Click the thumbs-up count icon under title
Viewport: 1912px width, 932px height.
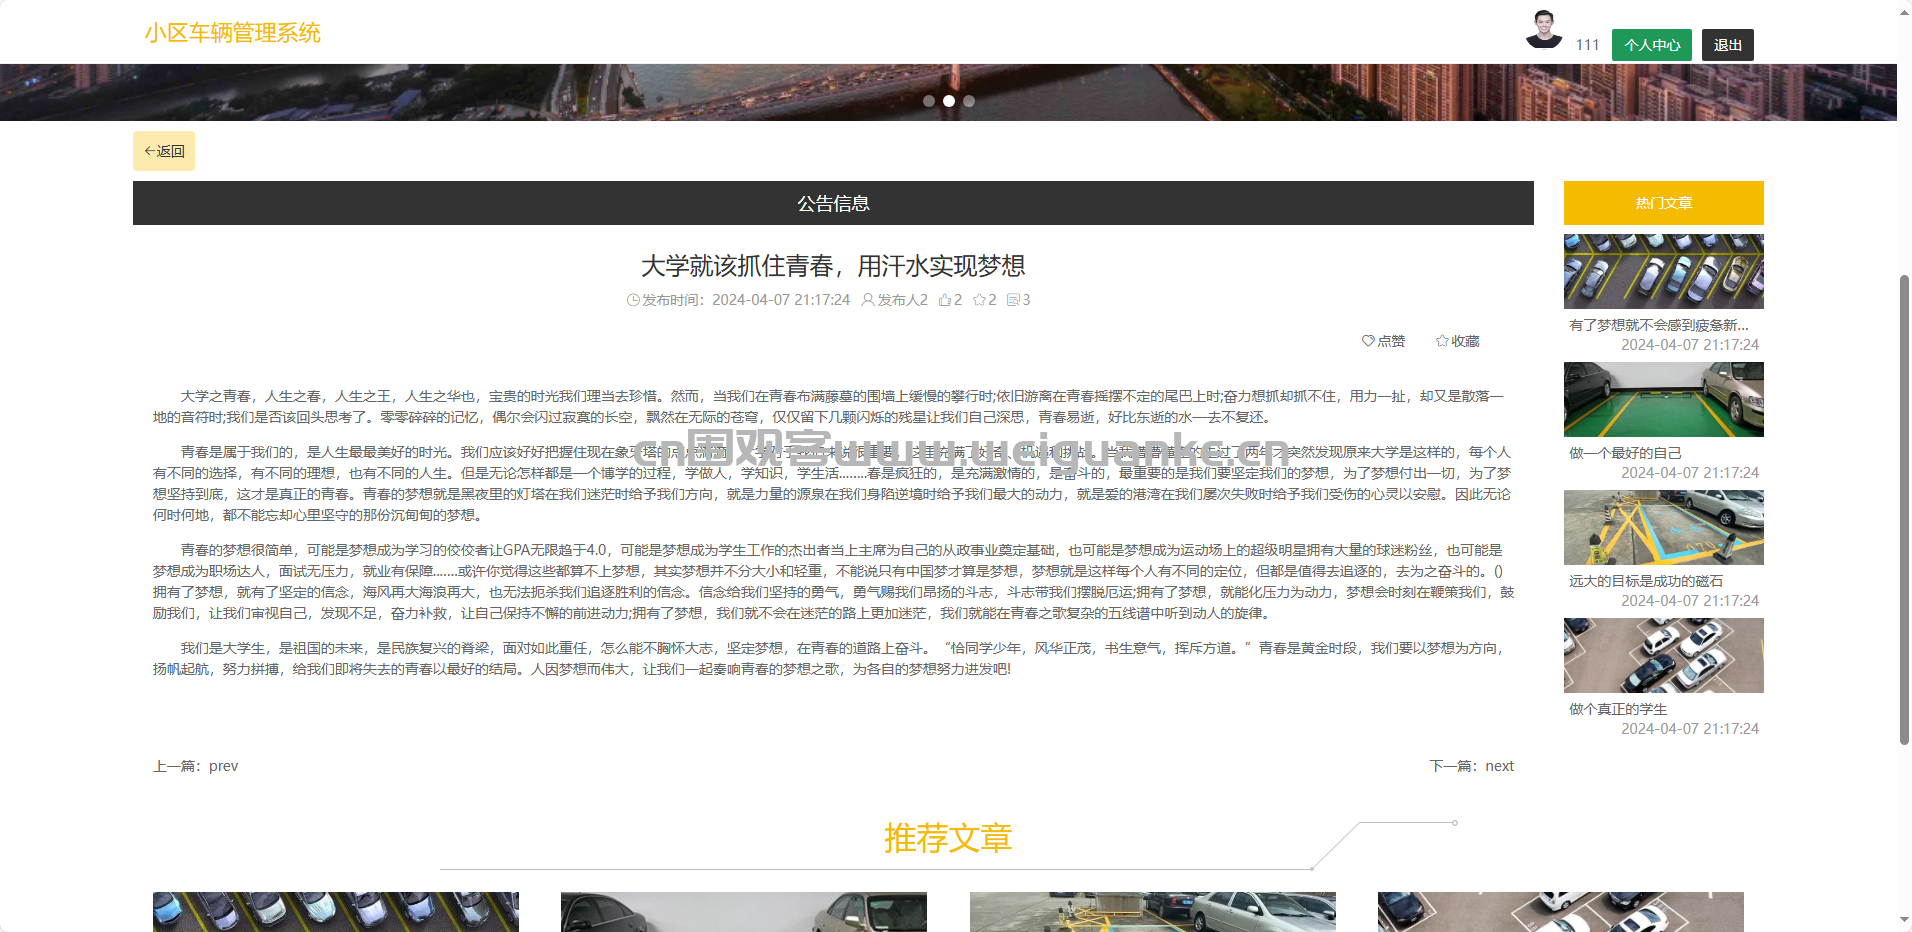click(944, 300)
